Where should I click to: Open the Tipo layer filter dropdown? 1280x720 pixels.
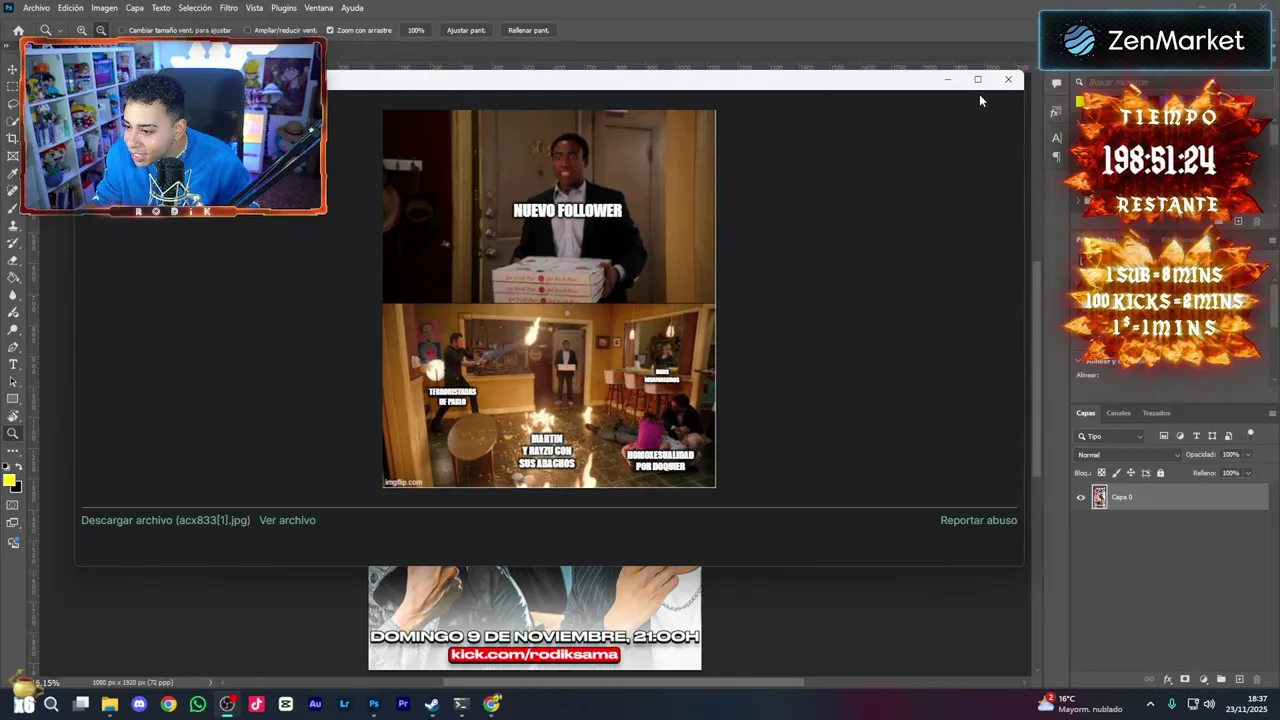tap(1110, 436)
